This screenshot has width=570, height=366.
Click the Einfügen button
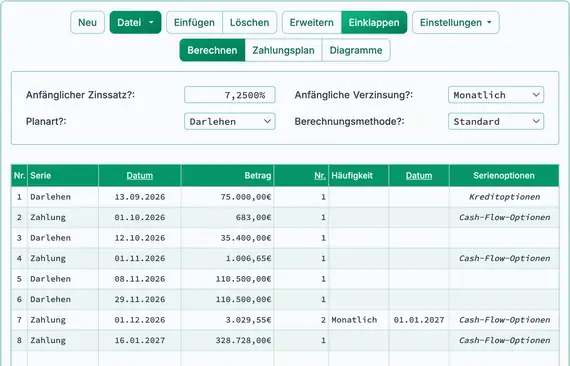pos(194,23)
